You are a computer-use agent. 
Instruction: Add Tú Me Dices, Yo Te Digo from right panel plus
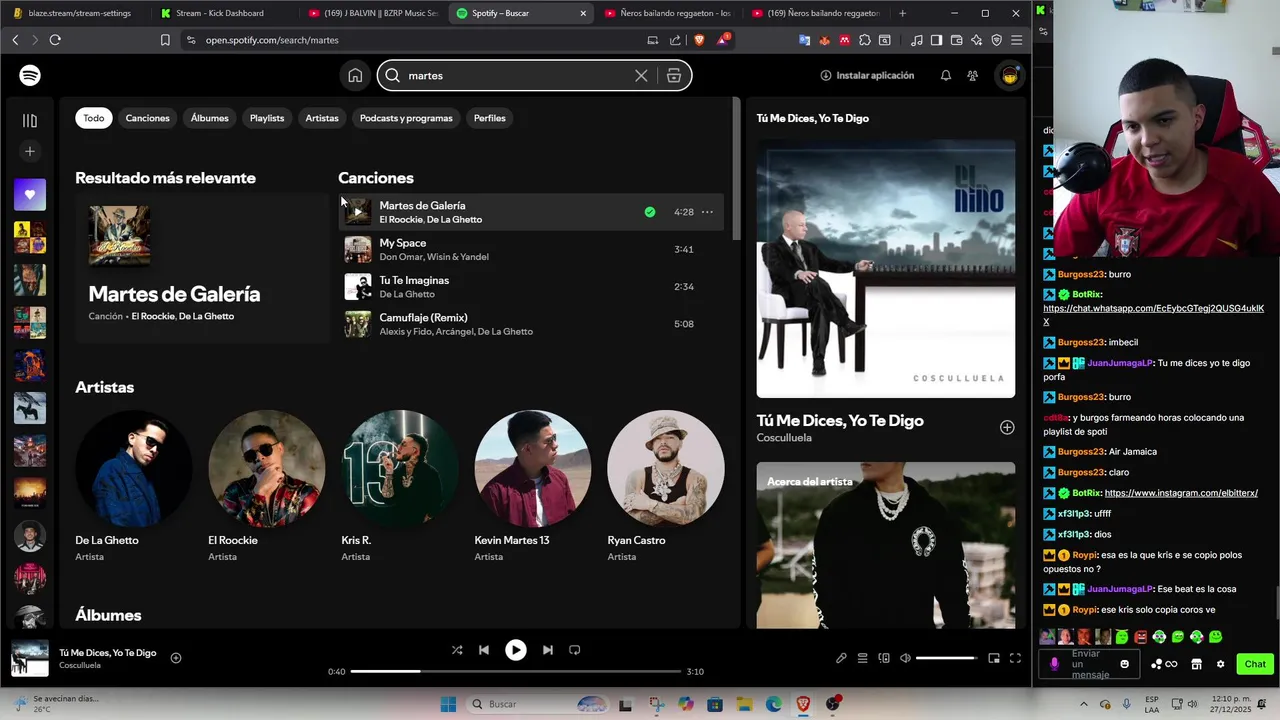click(1007, 427)
